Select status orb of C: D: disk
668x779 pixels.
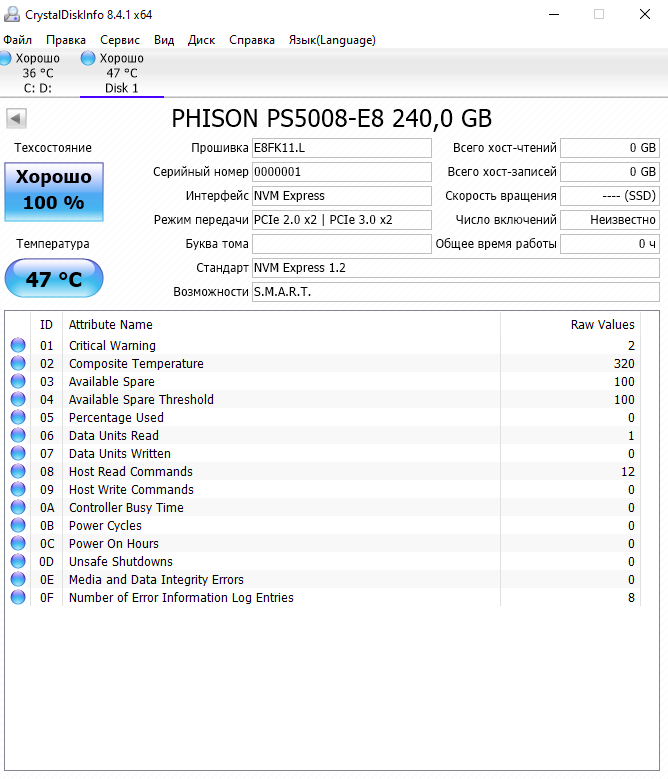(x=5, y=58)
